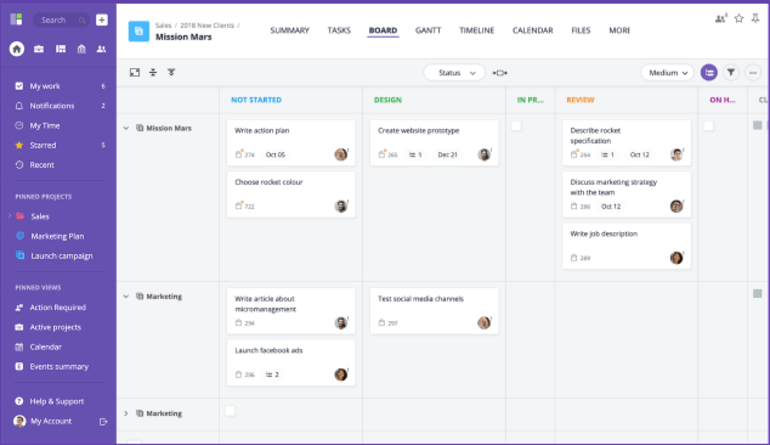
Task: Open the Create website prototype card
Action: 434,142
